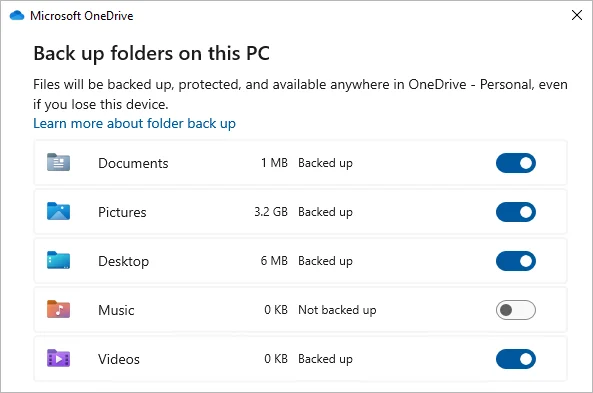Turn off Documents backup toggle
This screenshot has width=593, height=393.
pyautogui.click(x=515, y=163)
